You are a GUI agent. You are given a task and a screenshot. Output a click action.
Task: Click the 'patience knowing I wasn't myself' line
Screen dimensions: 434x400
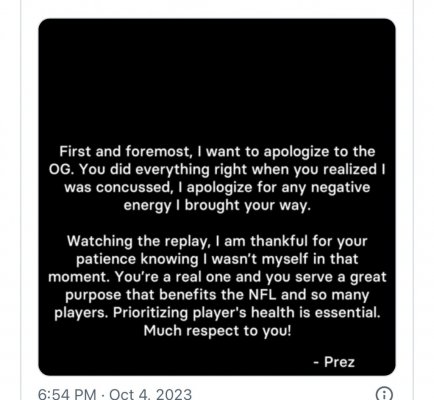tap(217, 259)
